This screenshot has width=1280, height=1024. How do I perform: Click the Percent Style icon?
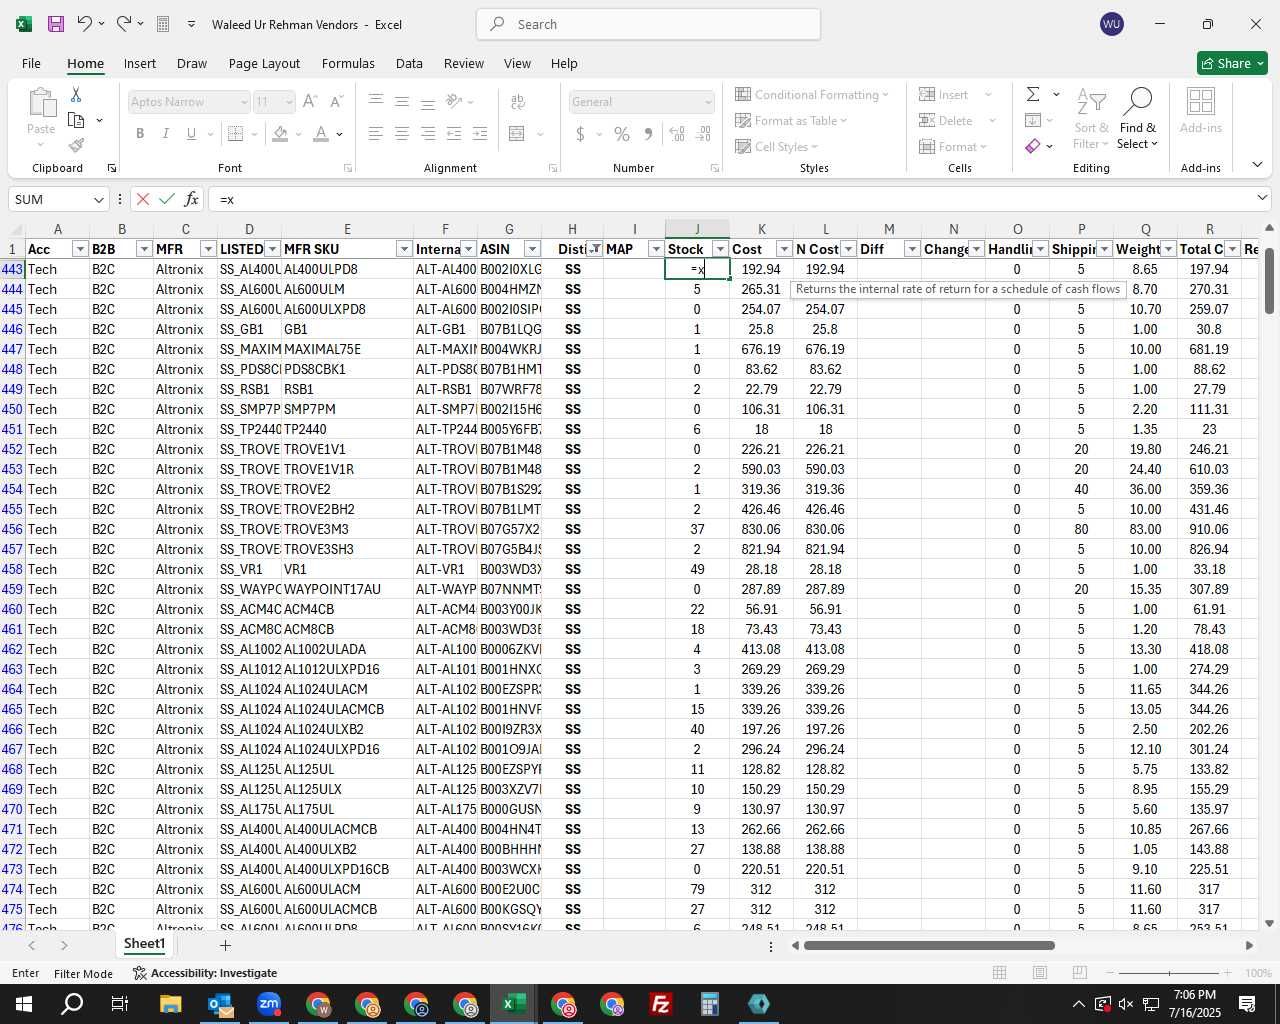[x=622, y=133]
